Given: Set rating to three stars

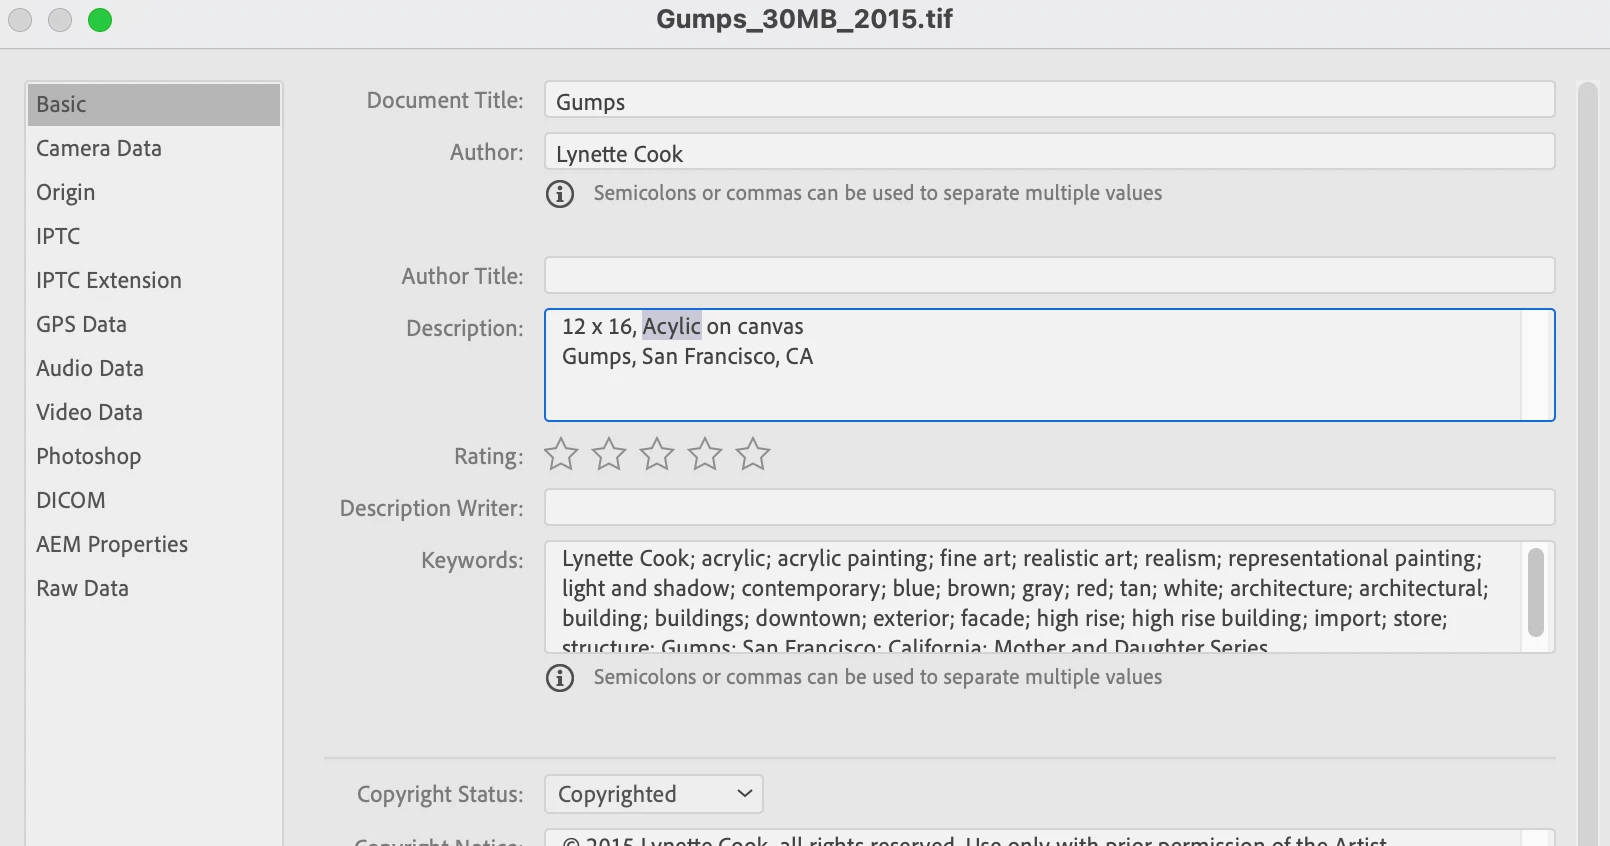Looking at the screenshot, I should (x=657, y=455).
